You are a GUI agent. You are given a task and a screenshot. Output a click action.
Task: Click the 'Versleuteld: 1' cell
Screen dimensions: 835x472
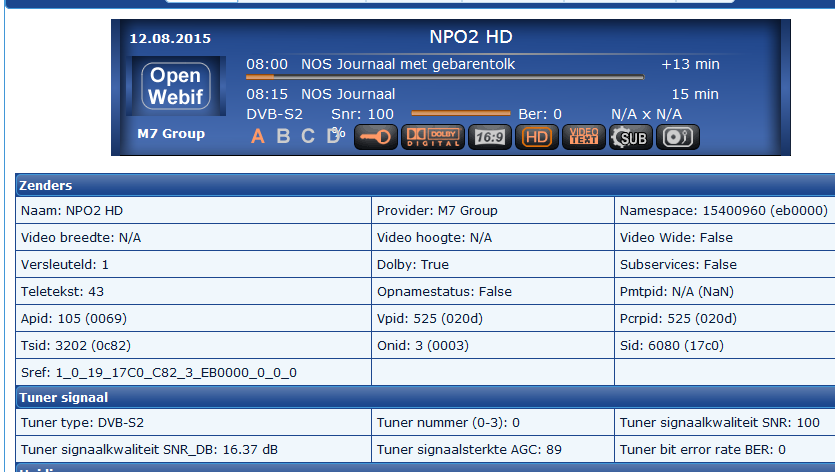pyautogui.click(x=193, y=265)
